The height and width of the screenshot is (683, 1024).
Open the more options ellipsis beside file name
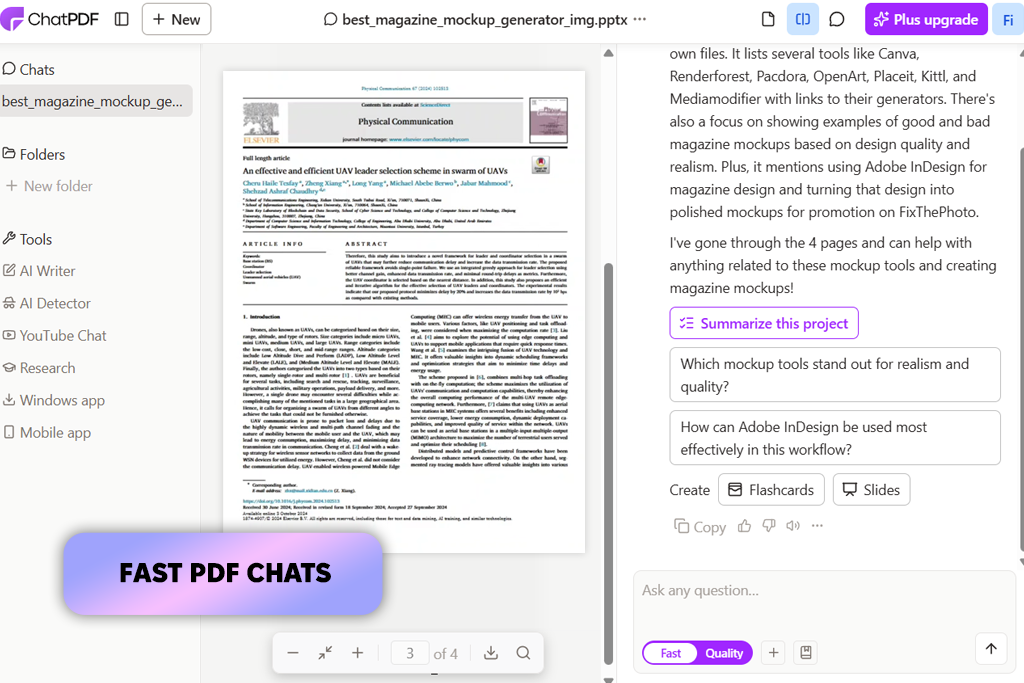pos(640,20)
